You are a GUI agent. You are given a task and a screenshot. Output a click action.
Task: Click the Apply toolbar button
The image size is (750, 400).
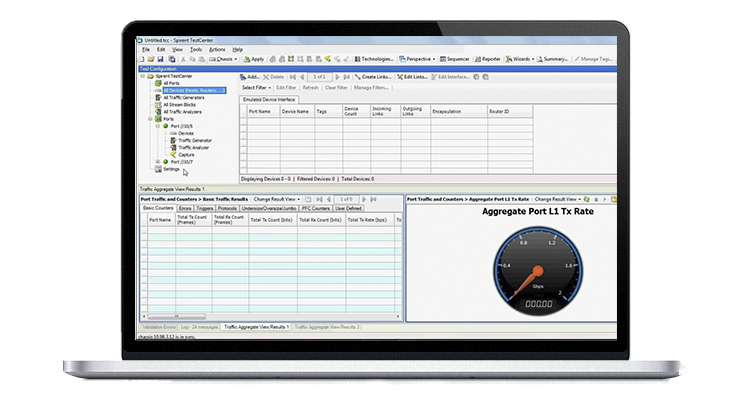click(x=254, y=59)
